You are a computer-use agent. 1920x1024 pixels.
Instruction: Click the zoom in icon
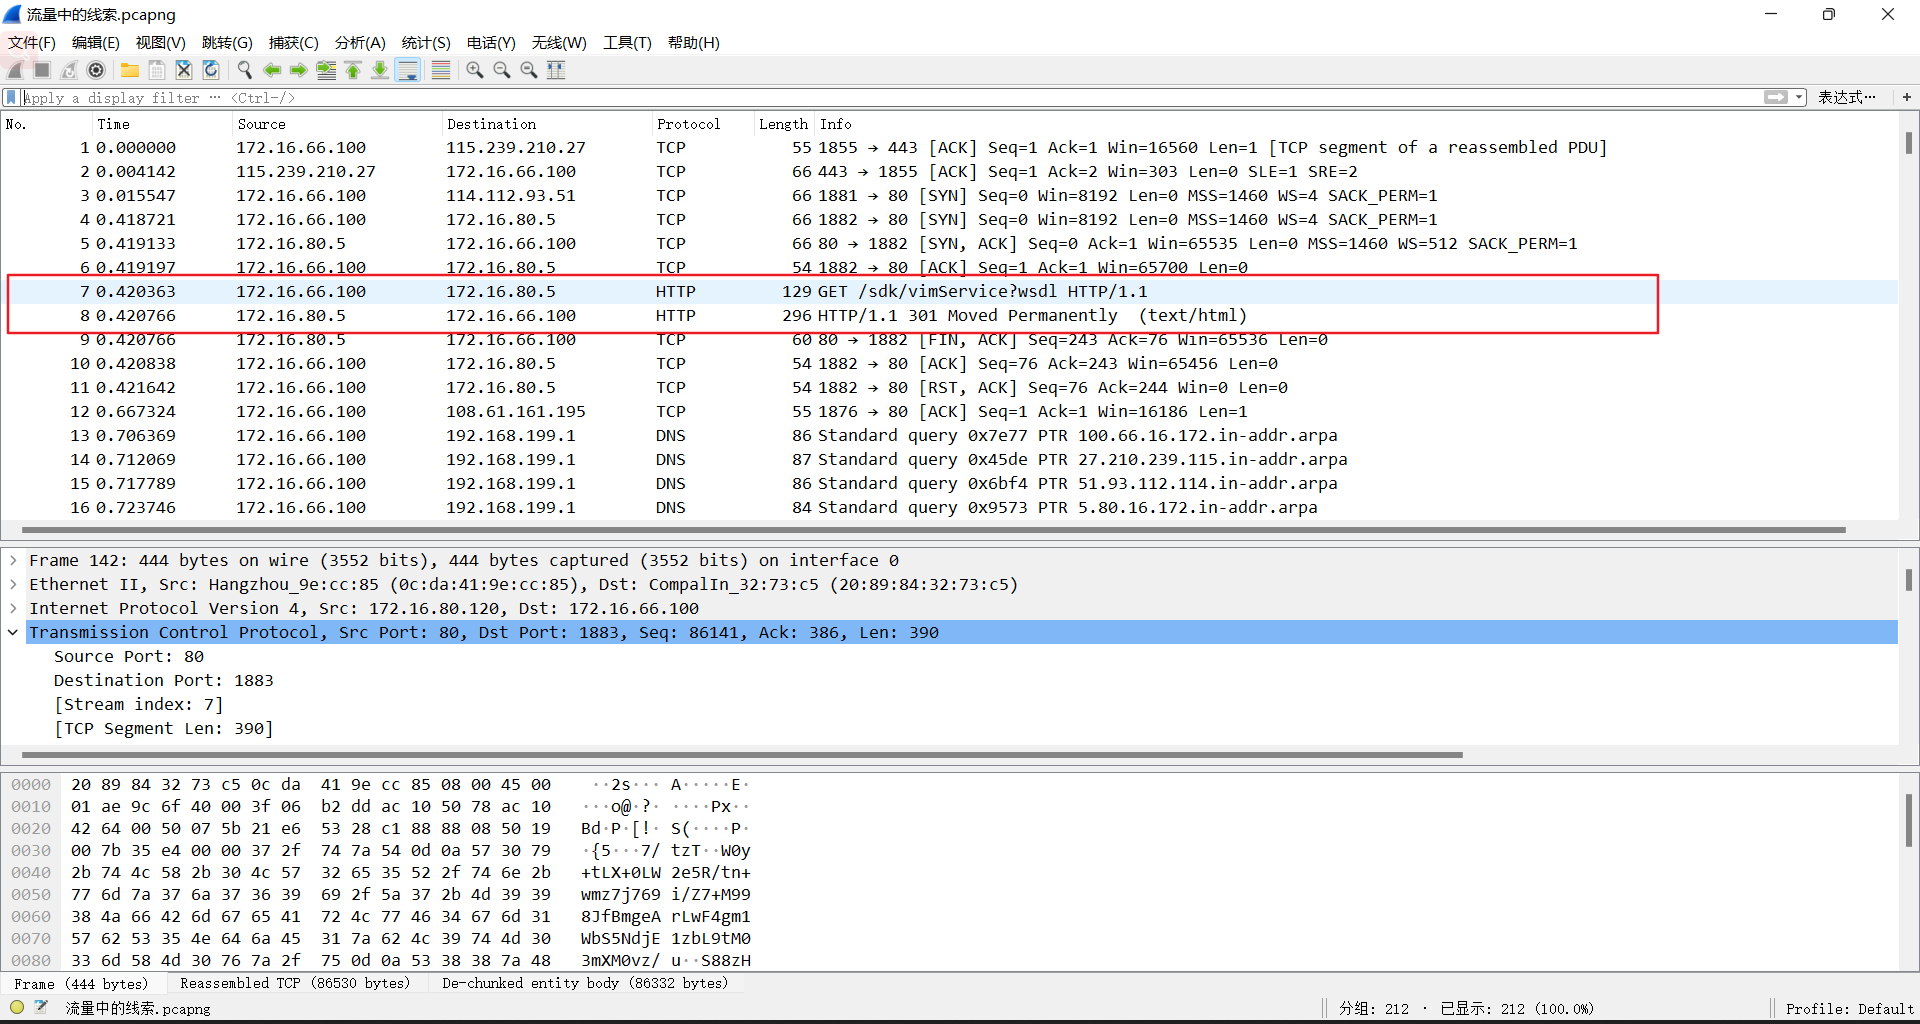tap(475, 70)
